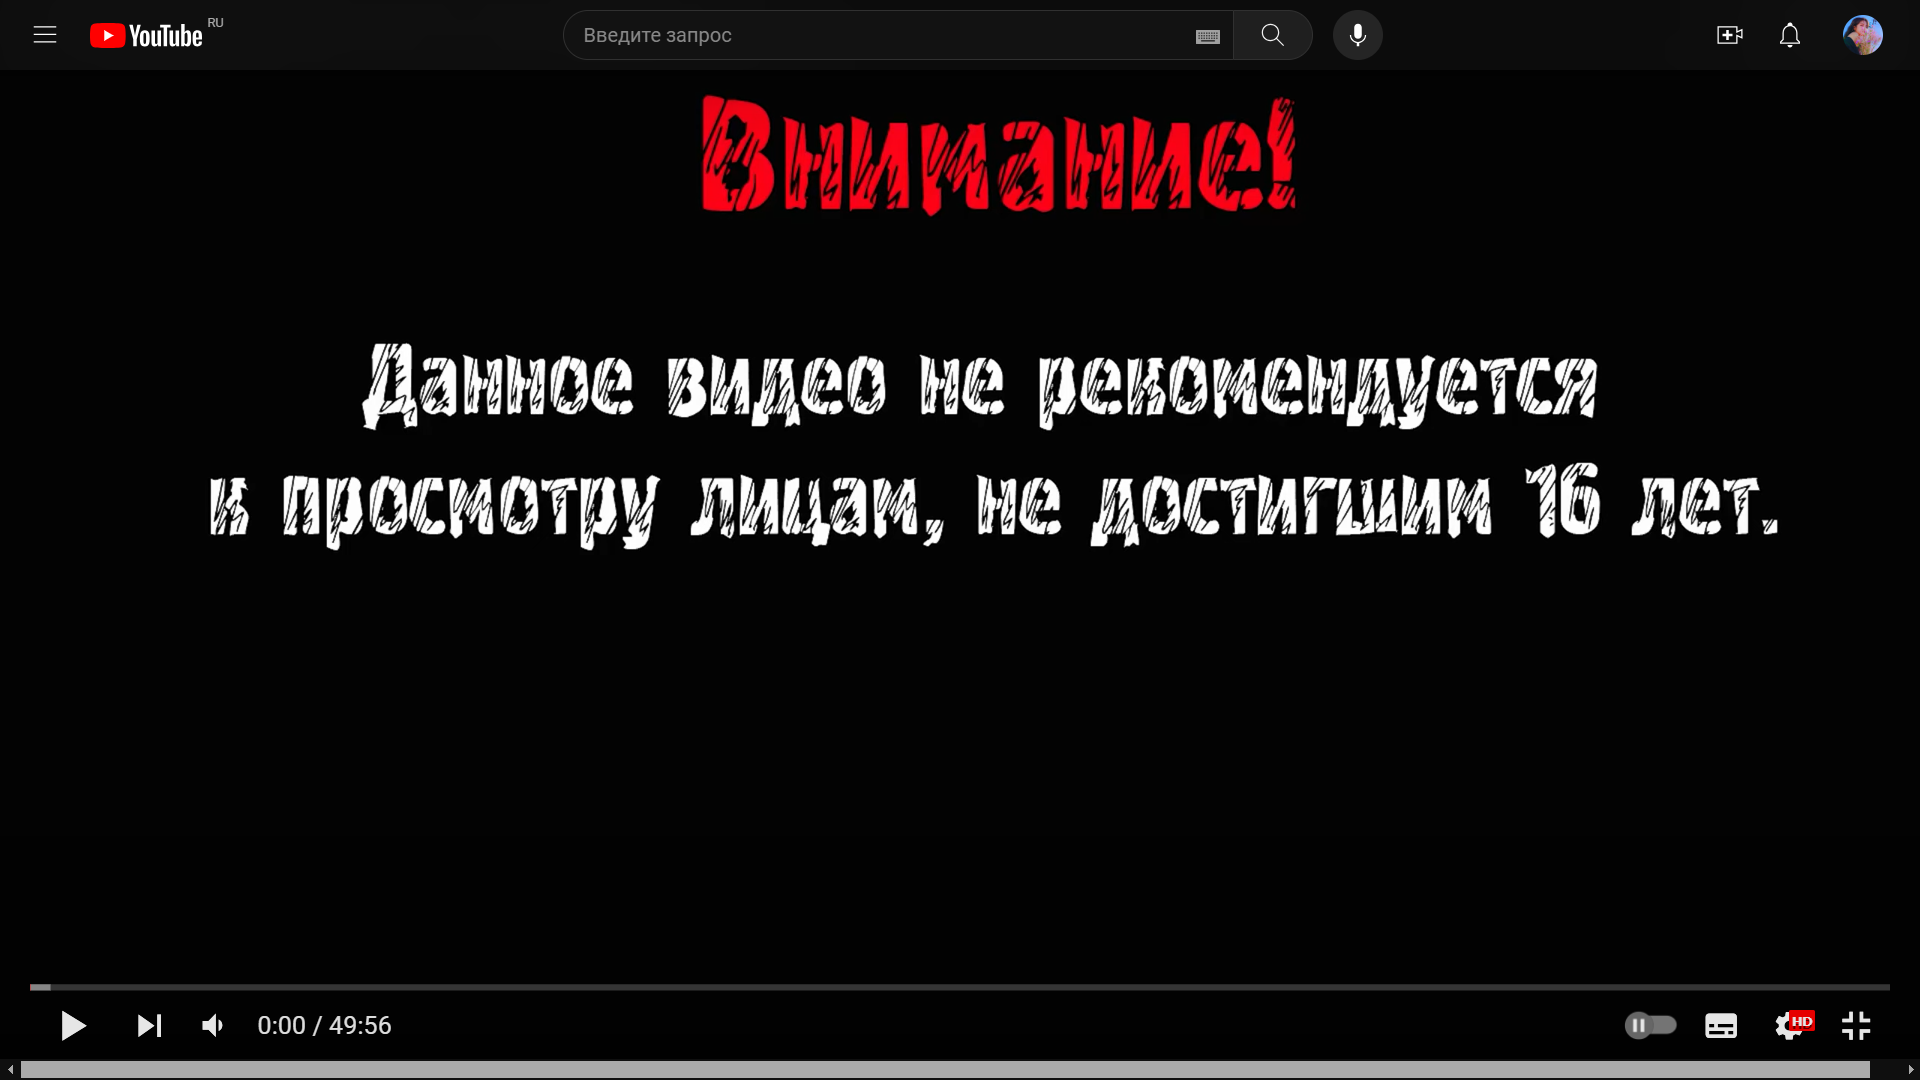This screenshot has height=1080, width=1920.
Task: Mute the video volume
Action: click(213, 1025)
